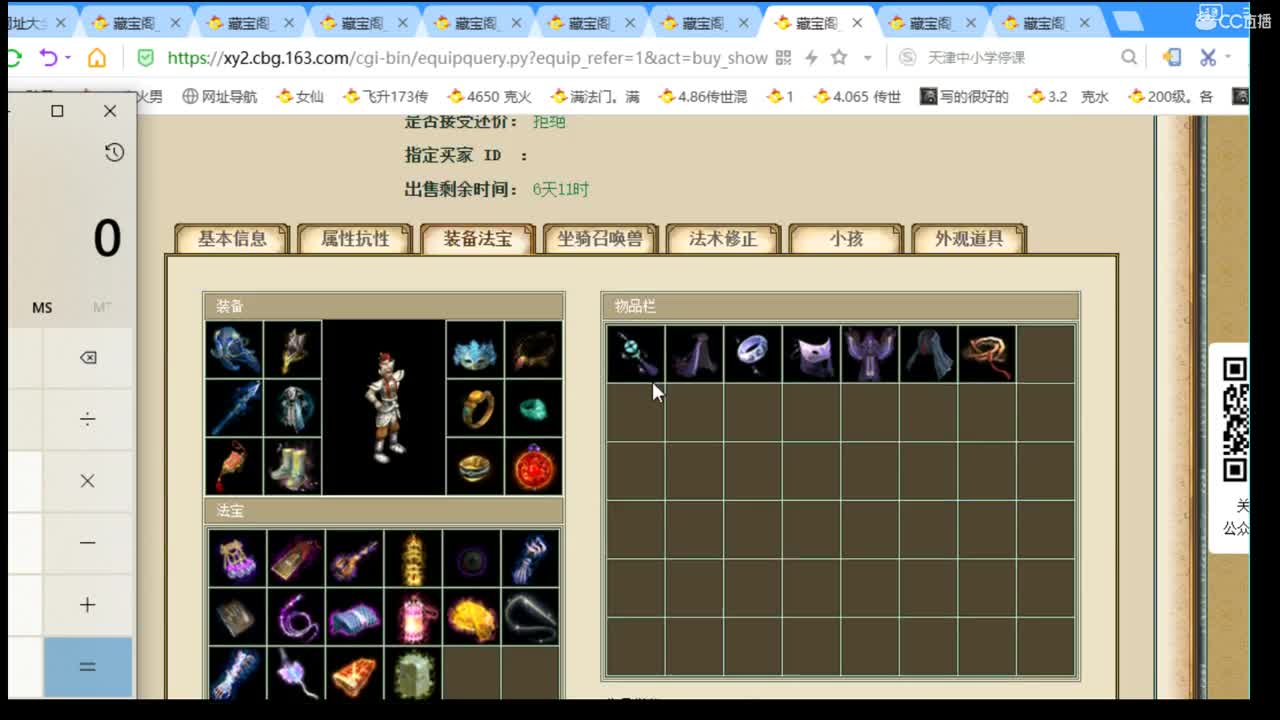View the boots equipment slot
The width and height of the screenshot is (1280, 720).
click(293, 466)
